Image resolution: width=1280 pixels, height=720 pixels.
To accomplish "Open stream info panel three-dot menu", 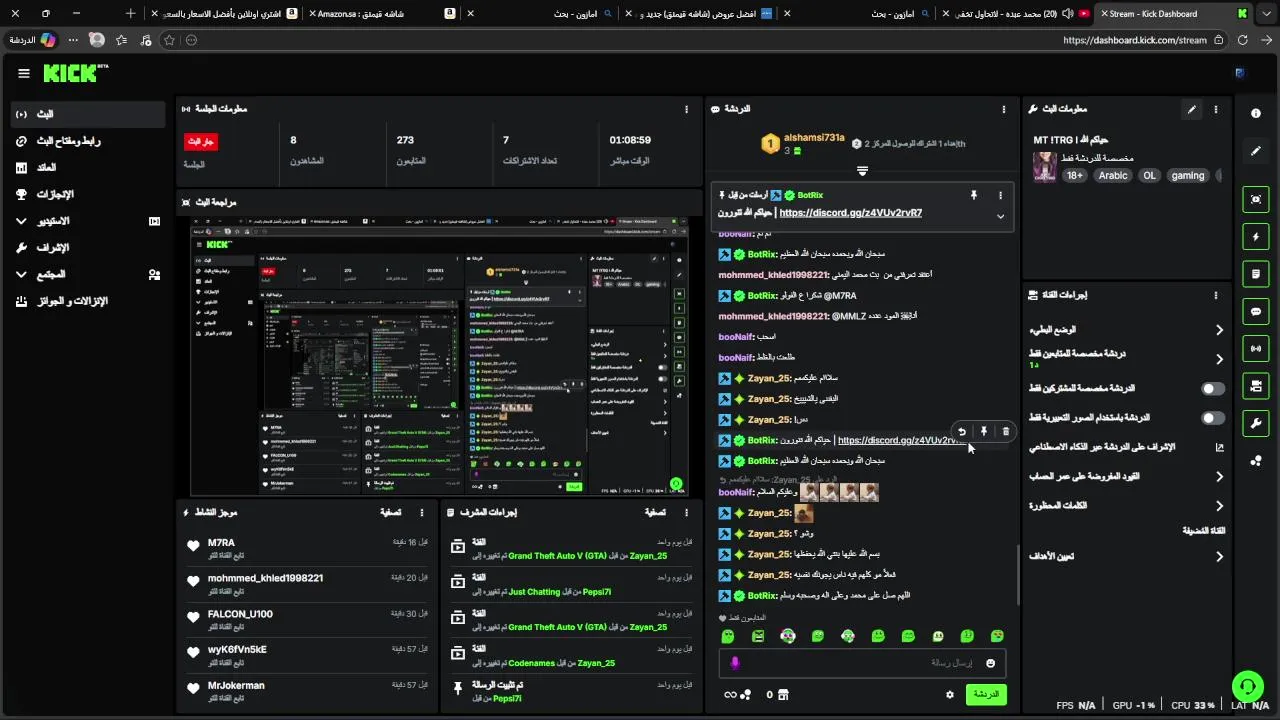I will pyautogui.click(x=1216, y=109).
